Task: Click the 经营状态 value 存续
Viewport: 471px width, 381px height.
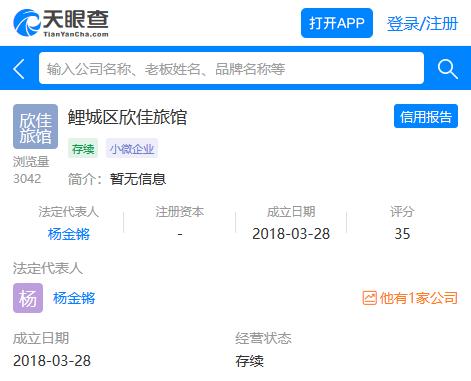Action: (x=250, y=361)
